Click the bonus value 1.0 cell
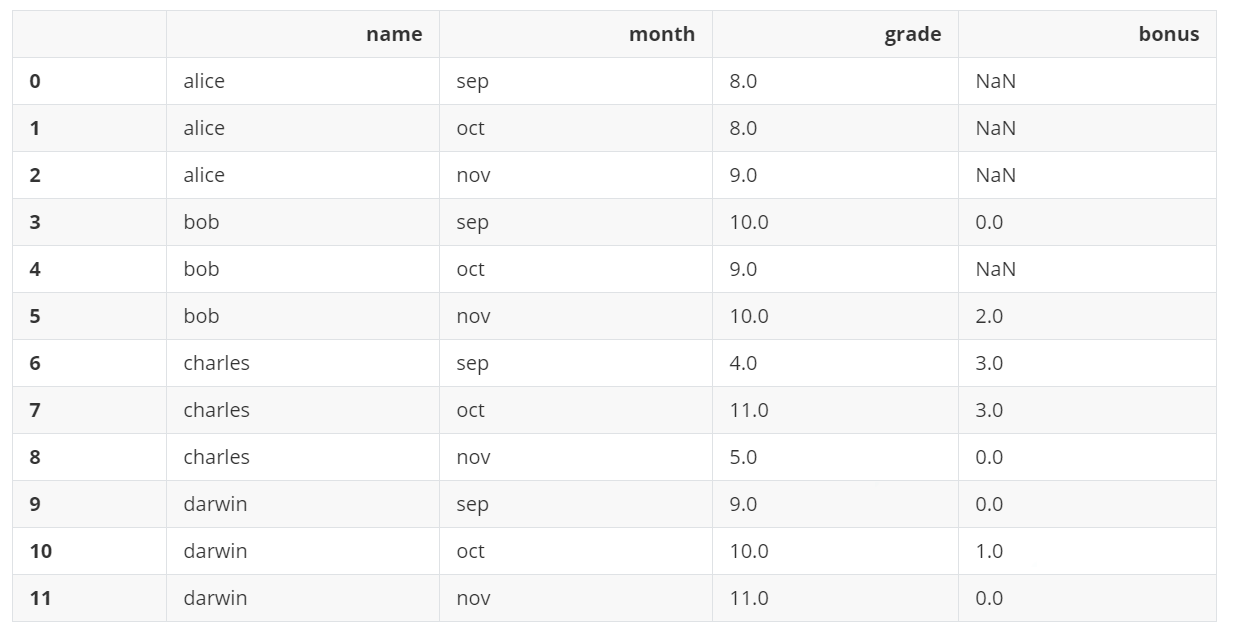Viewport: 1240px width, 639px height. [x=989, y=551]
